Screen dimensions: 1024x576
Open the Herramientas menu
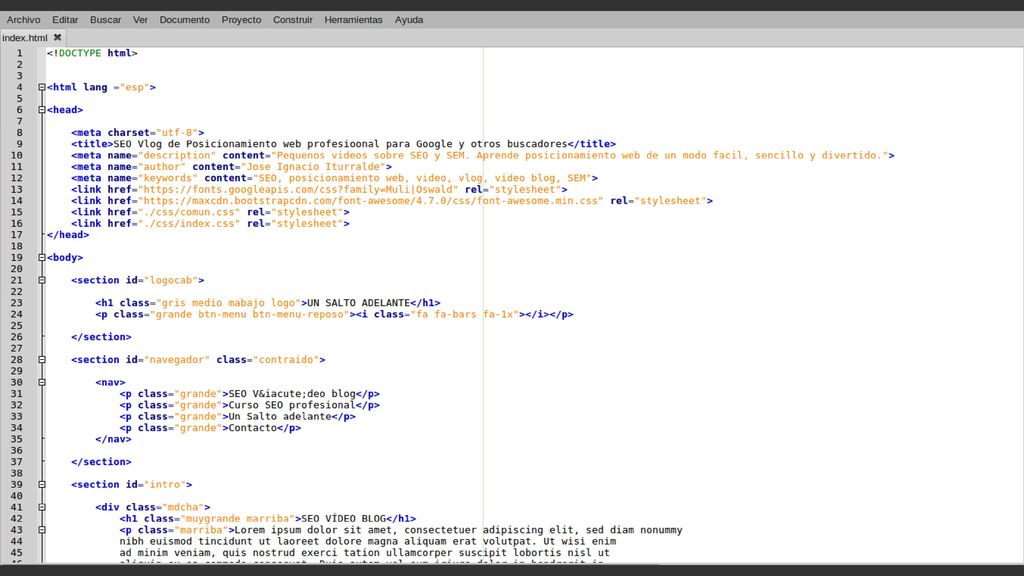(353, 20)
